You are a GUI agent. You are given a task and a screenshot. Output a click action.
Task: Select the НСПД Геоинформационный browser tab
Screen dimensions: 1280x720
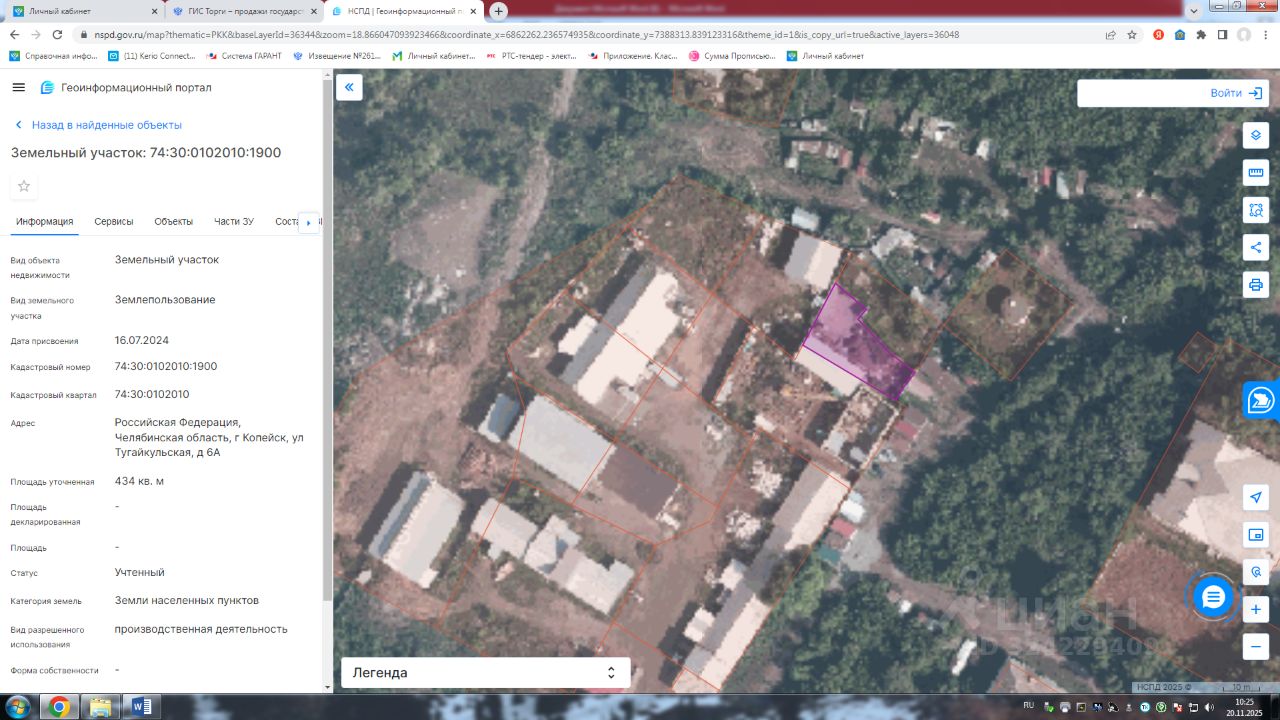click(405, 11)
